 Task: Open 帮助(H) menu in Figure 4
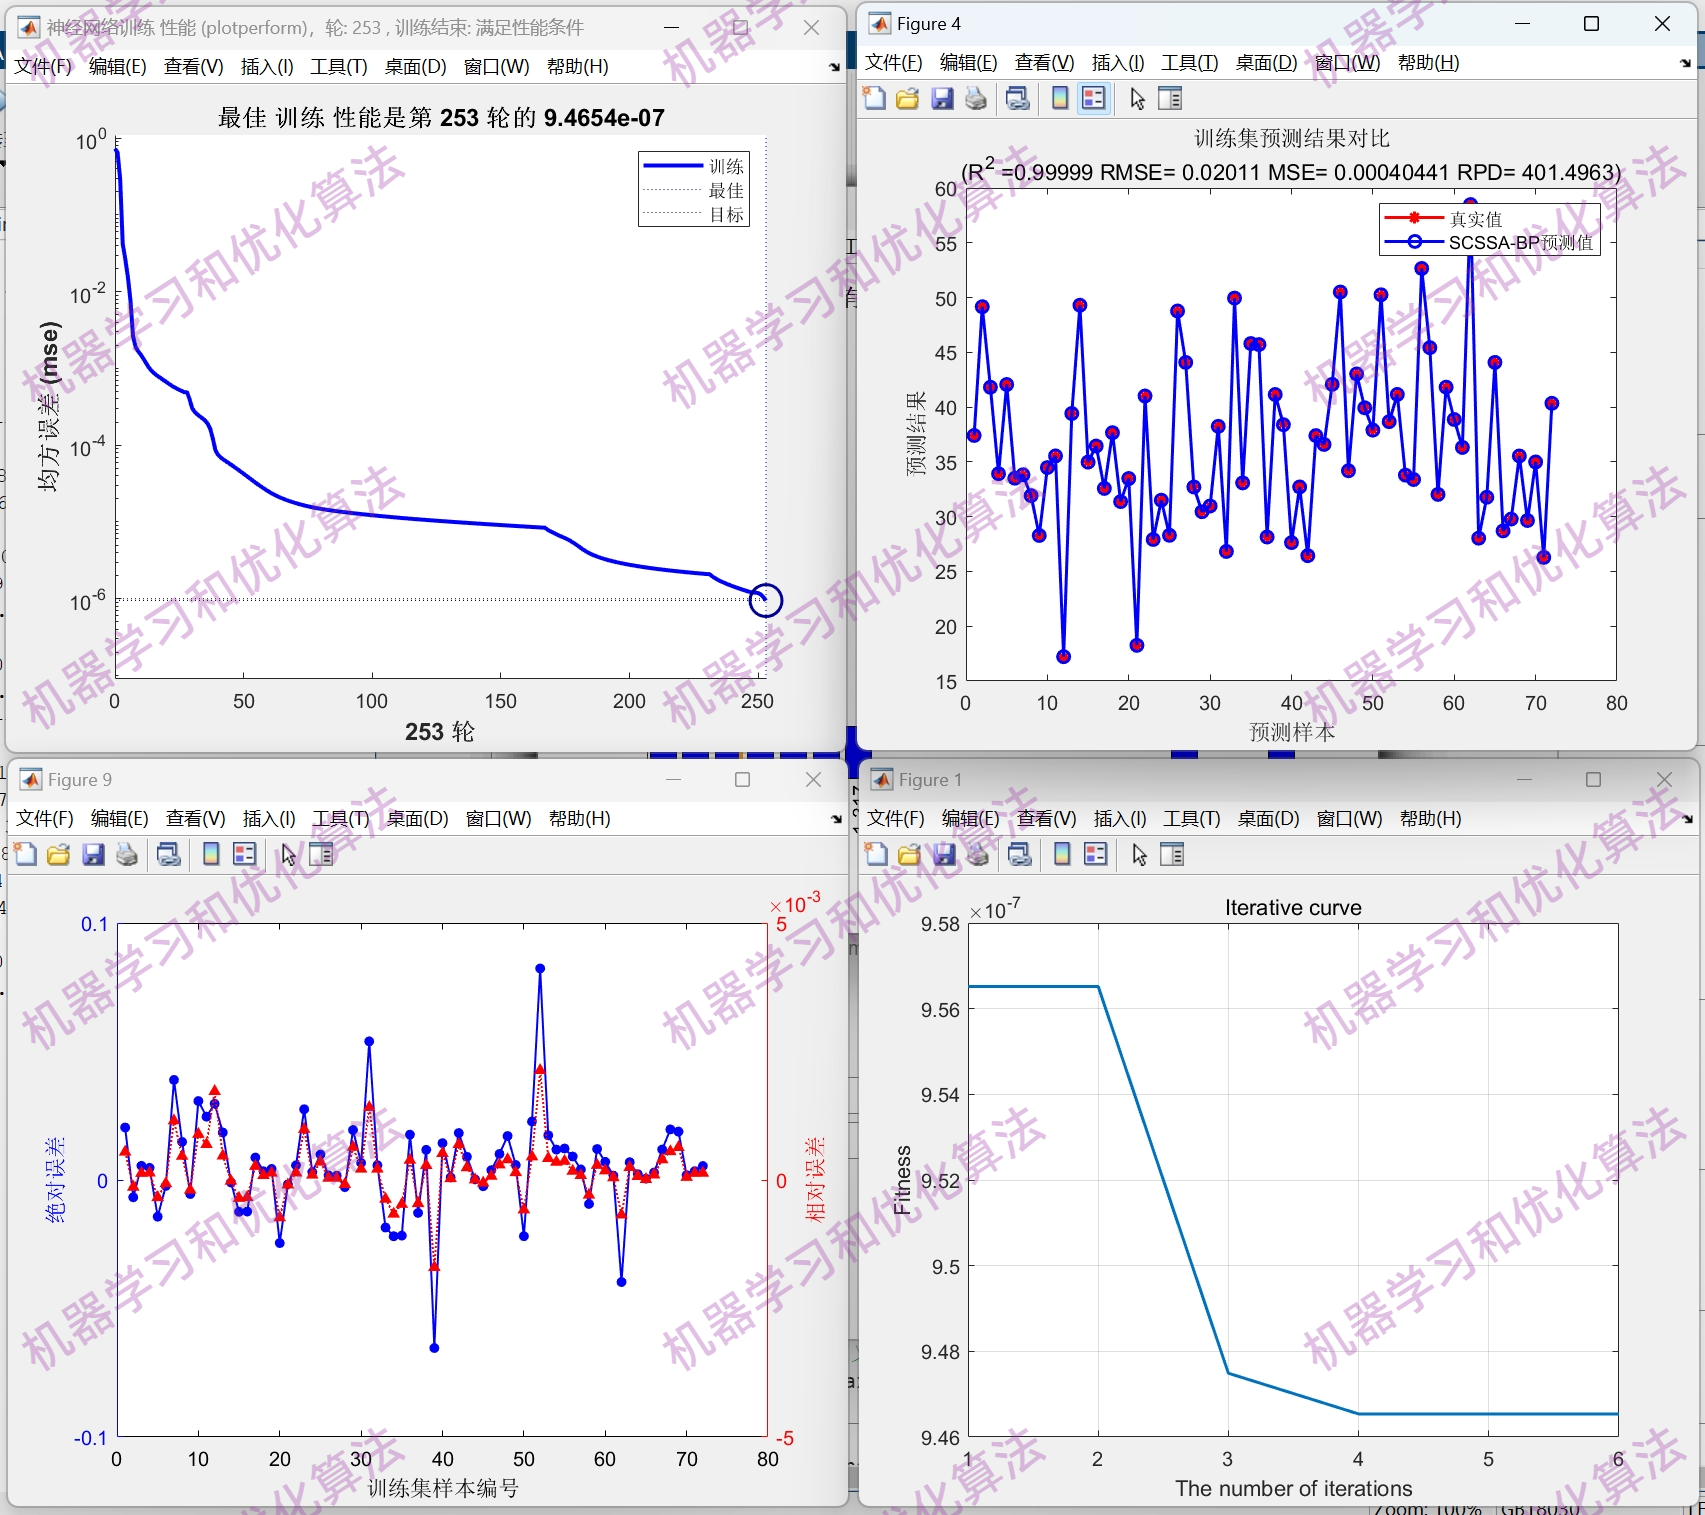point(1429,63)
